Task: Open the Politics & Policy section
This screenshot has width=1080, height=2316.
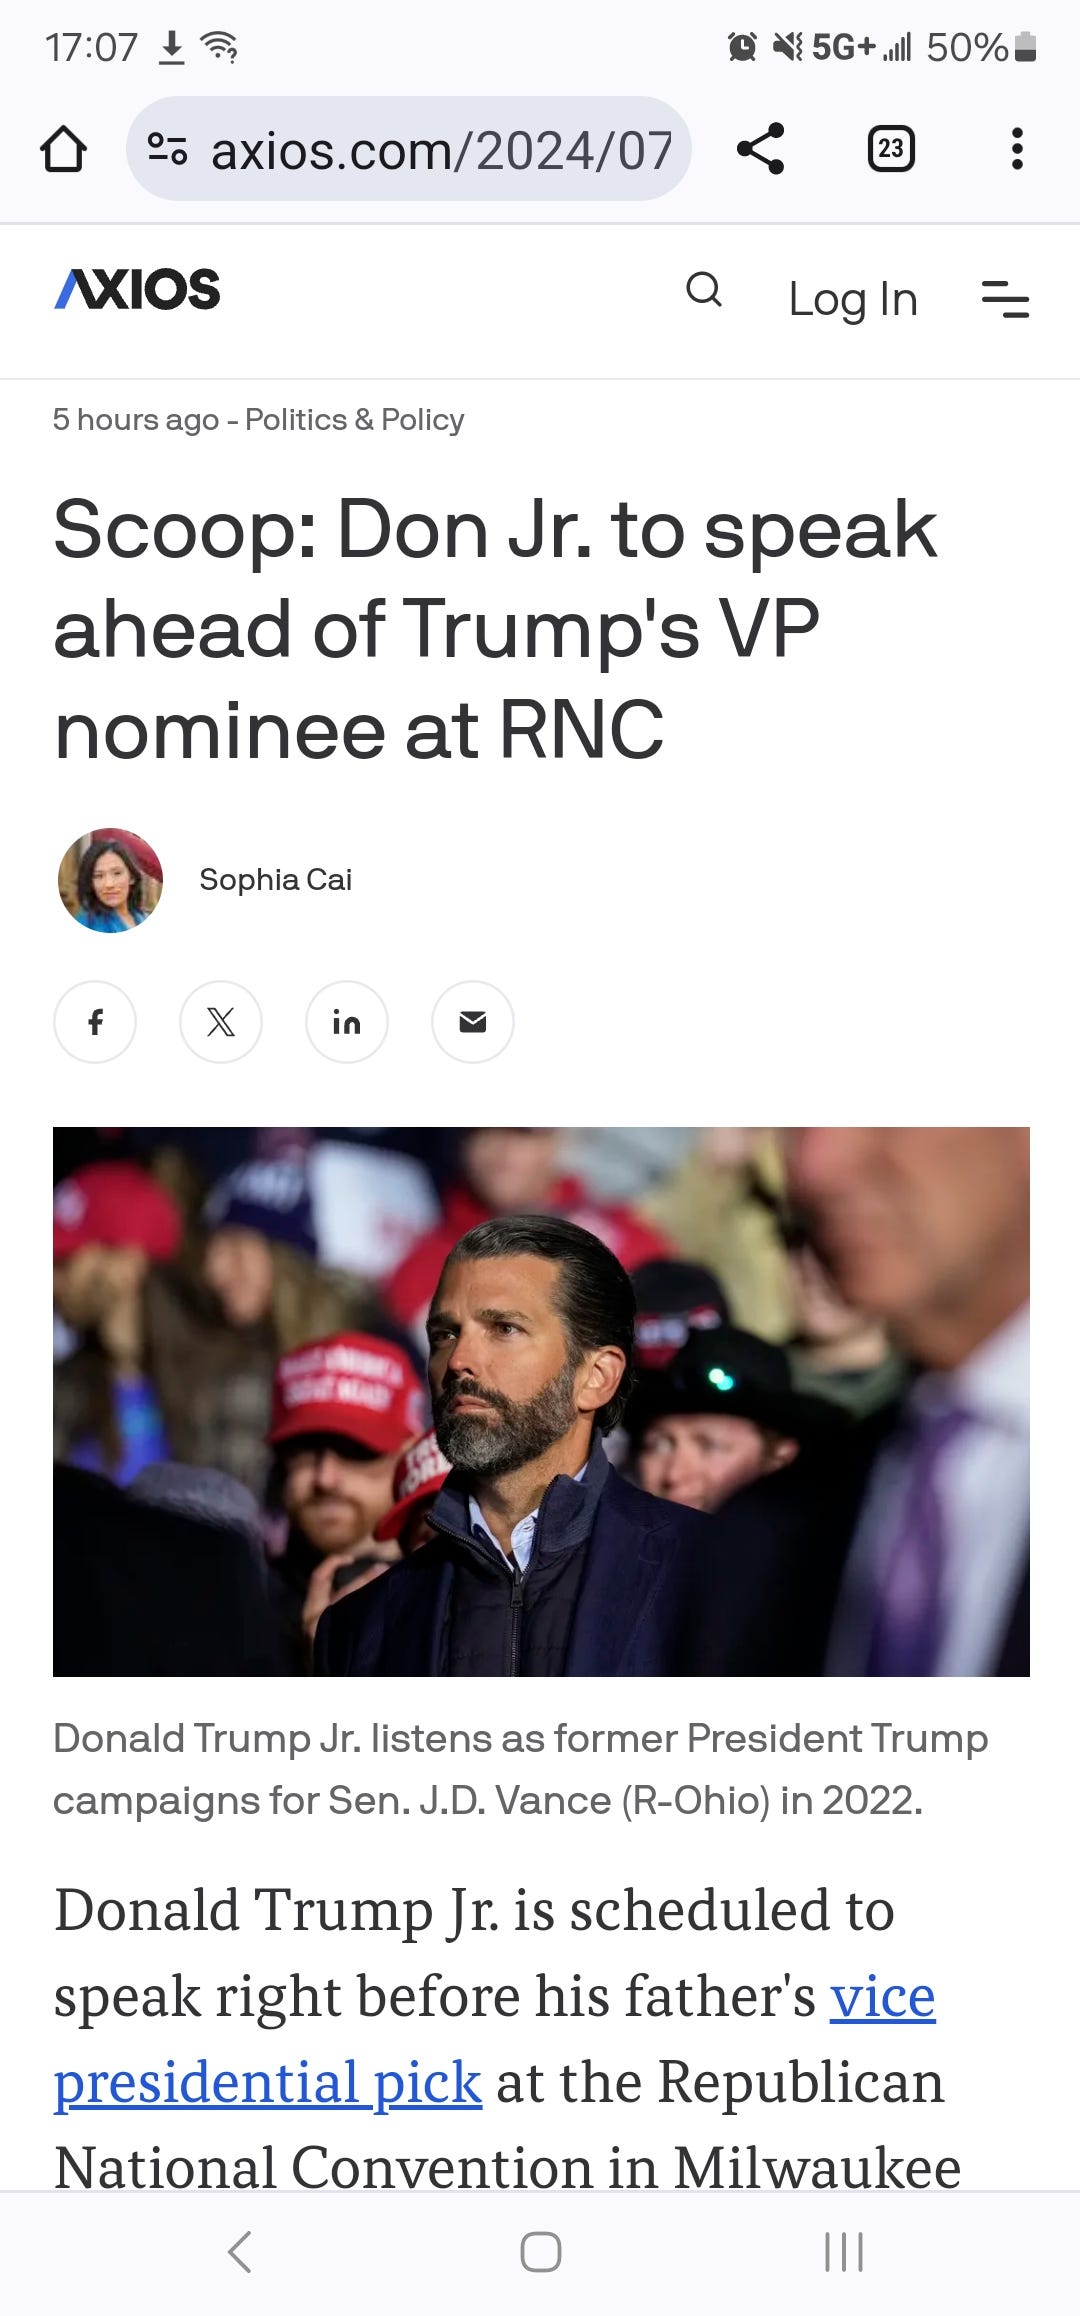Action: 355,419
